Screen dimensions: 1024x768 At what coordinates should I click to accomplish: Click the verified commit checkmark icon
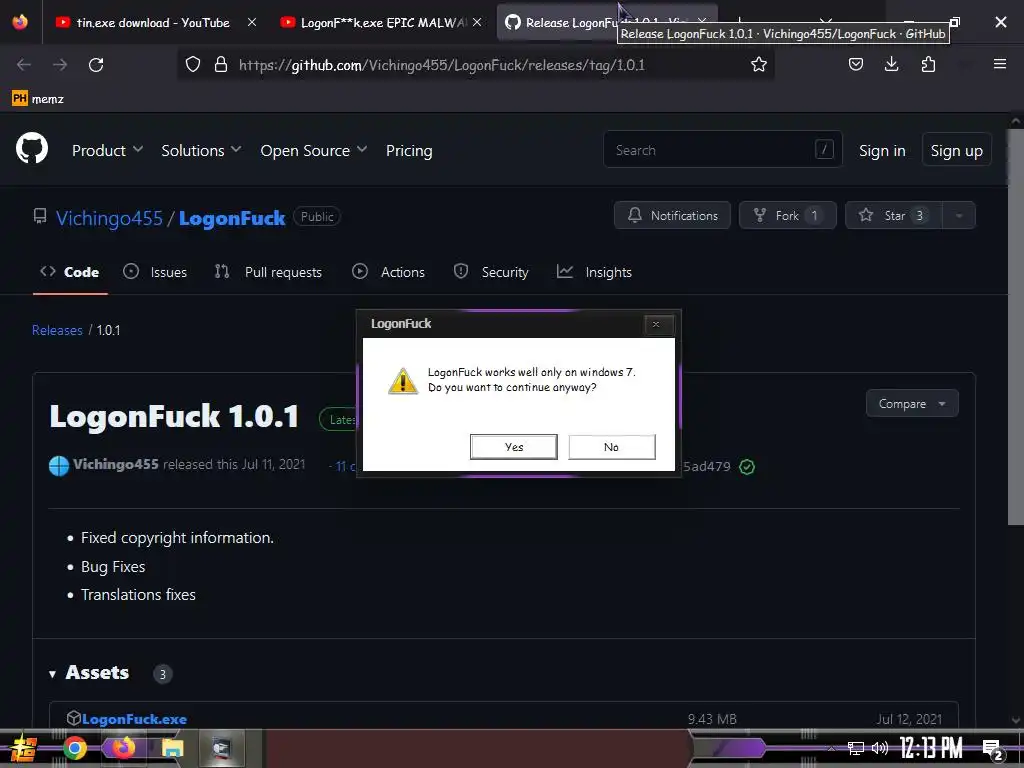(746, 466)
